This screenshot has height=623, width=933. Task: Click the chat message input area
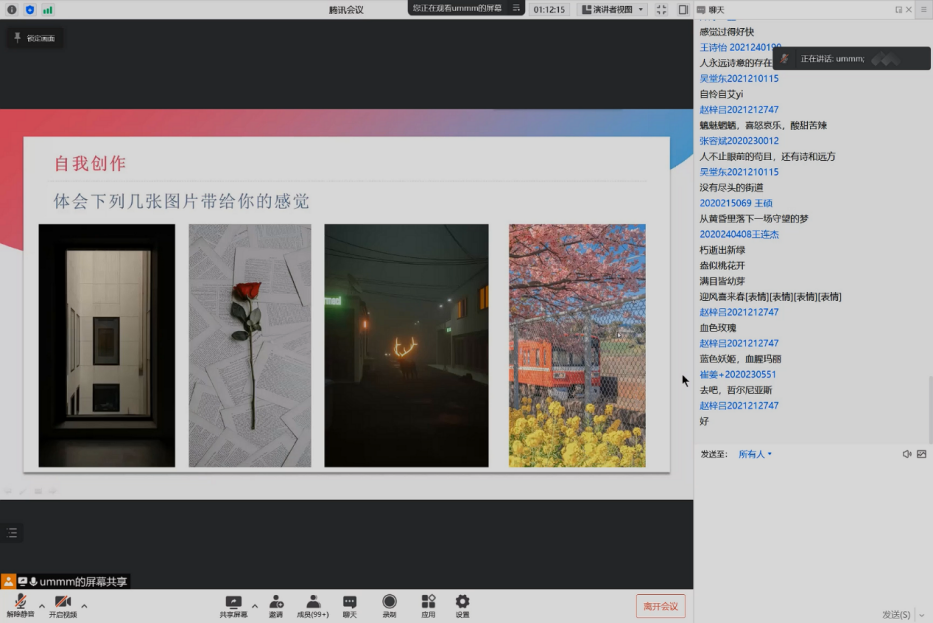pos(812,530)
